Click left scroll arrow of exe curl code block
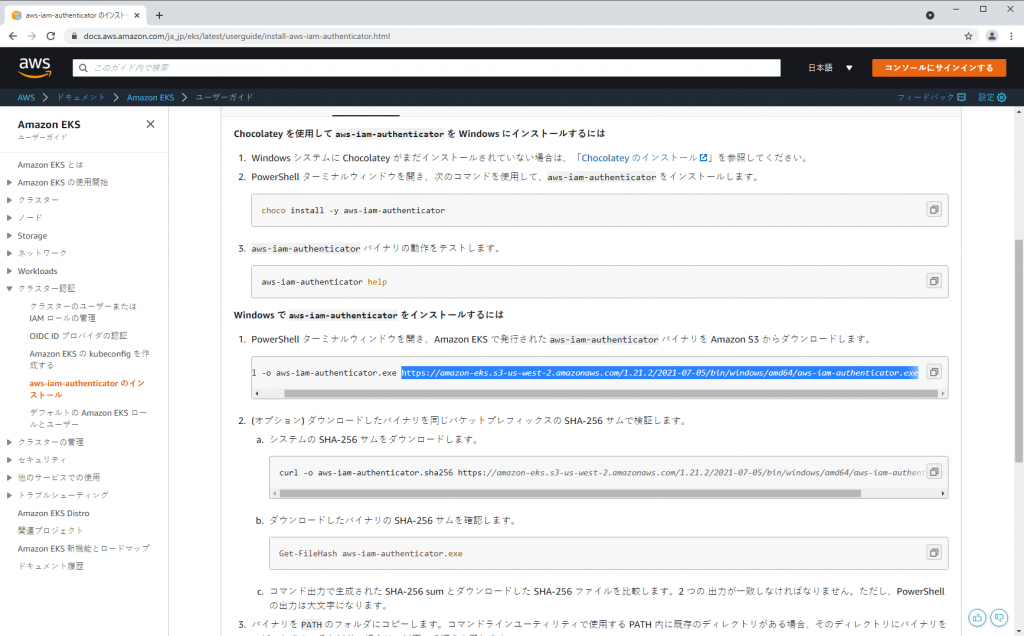The height and width of the screenshot is (636, 1024). (257, 393)
